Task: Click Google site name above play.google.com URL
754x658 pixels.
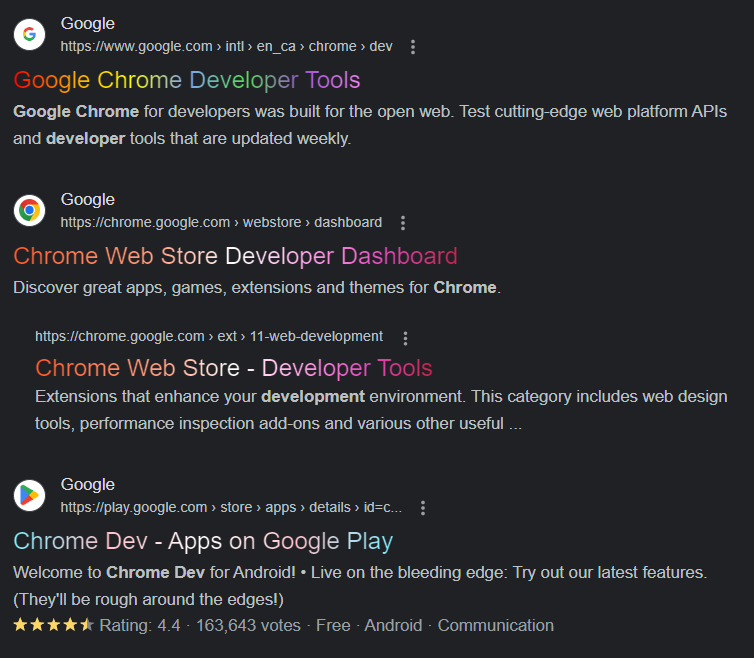Action: pos(88,484)
